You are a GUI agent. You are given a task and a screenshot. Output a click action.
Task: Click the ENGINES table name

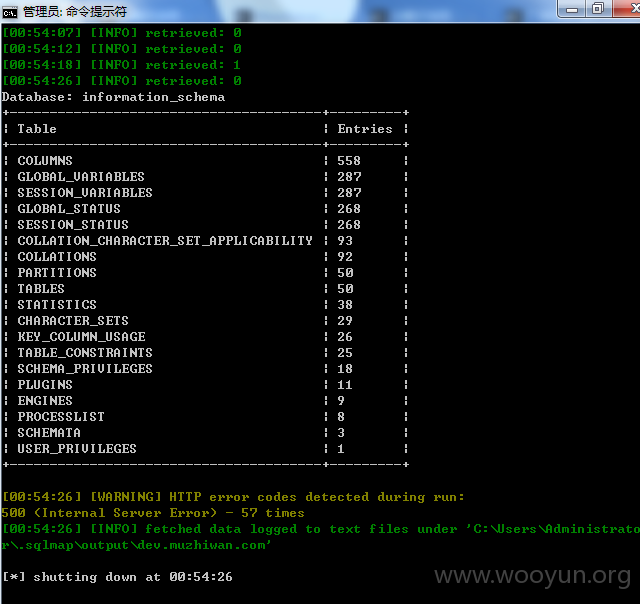tap(45, 401)
